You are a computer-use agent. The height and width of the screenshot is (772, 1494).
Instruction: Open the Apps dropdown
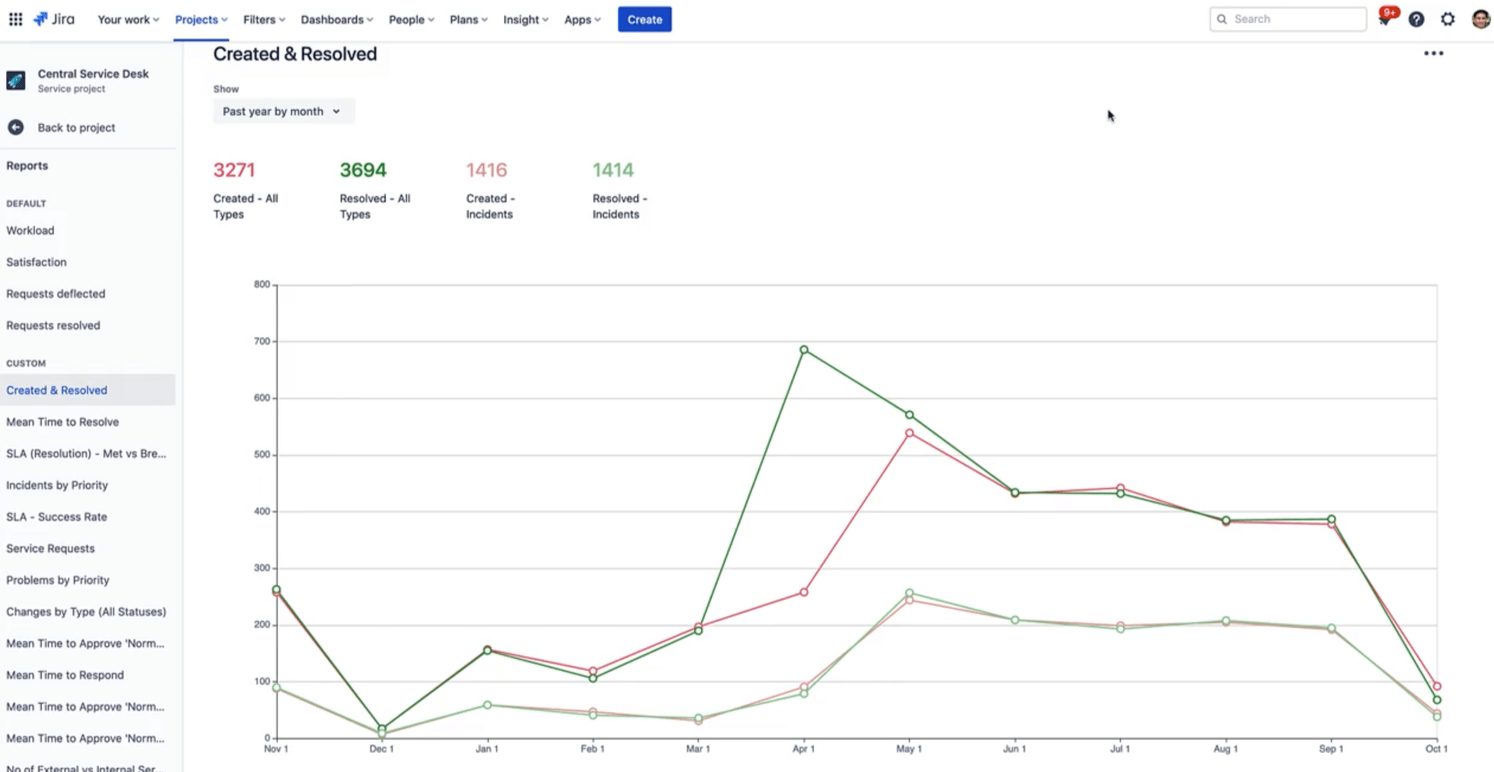pos(582,18)
